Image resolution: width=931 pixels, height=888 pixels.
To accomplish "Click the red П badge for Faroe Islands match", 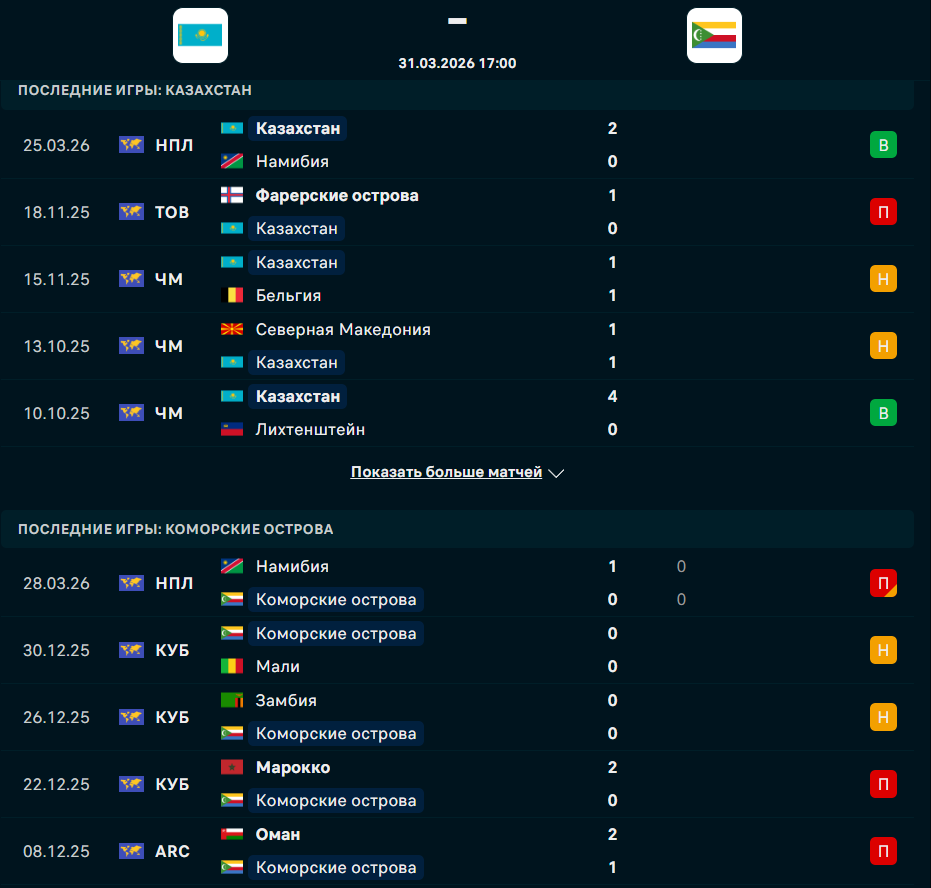I will (883, 212).
